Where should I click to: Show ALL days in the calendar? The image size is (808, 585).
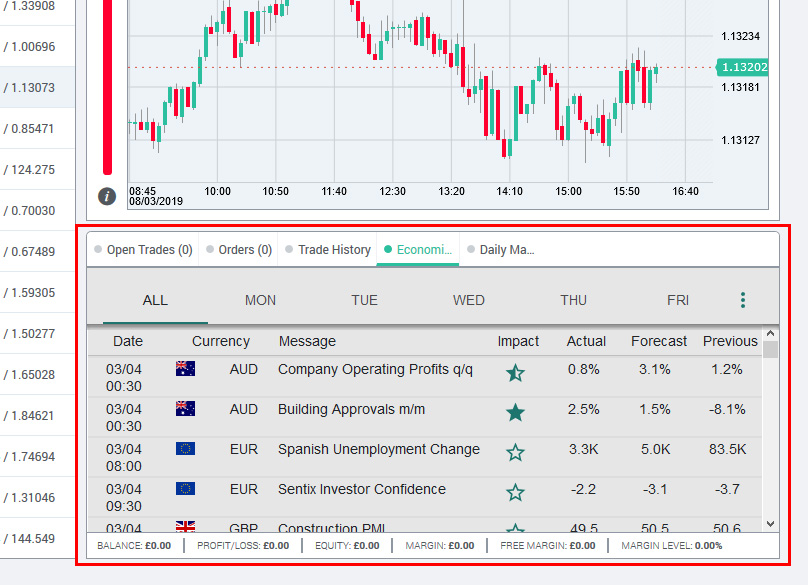pos(155,300)
